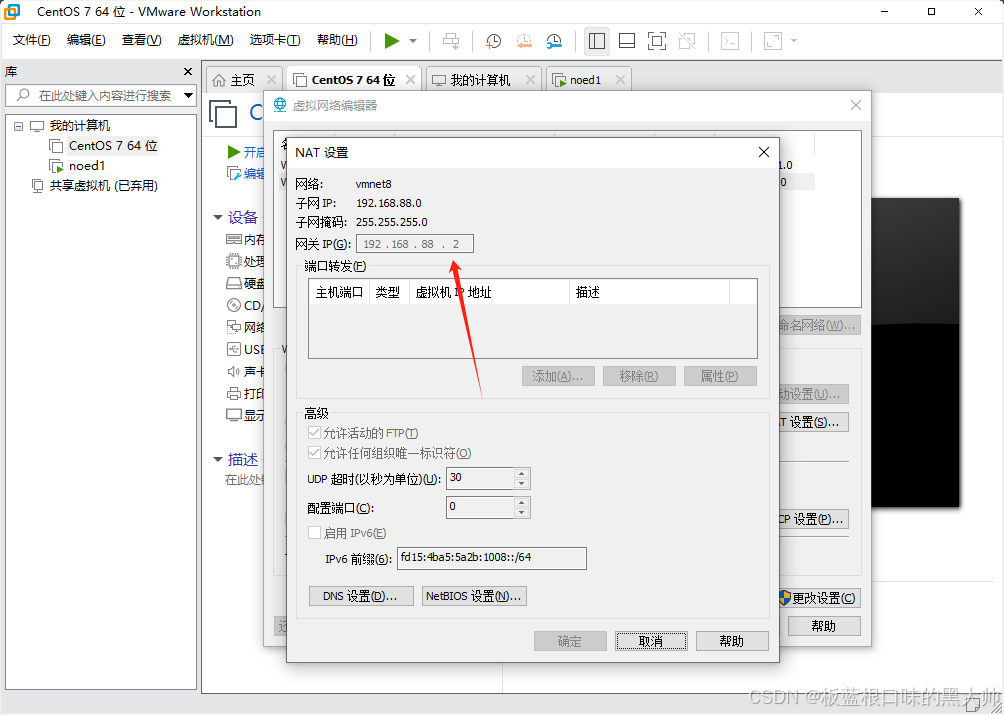The width and height of the screenshot is (1004, 715).
Task: Click 更改设置(C) in network editor
Action: [x=818, y=598]
